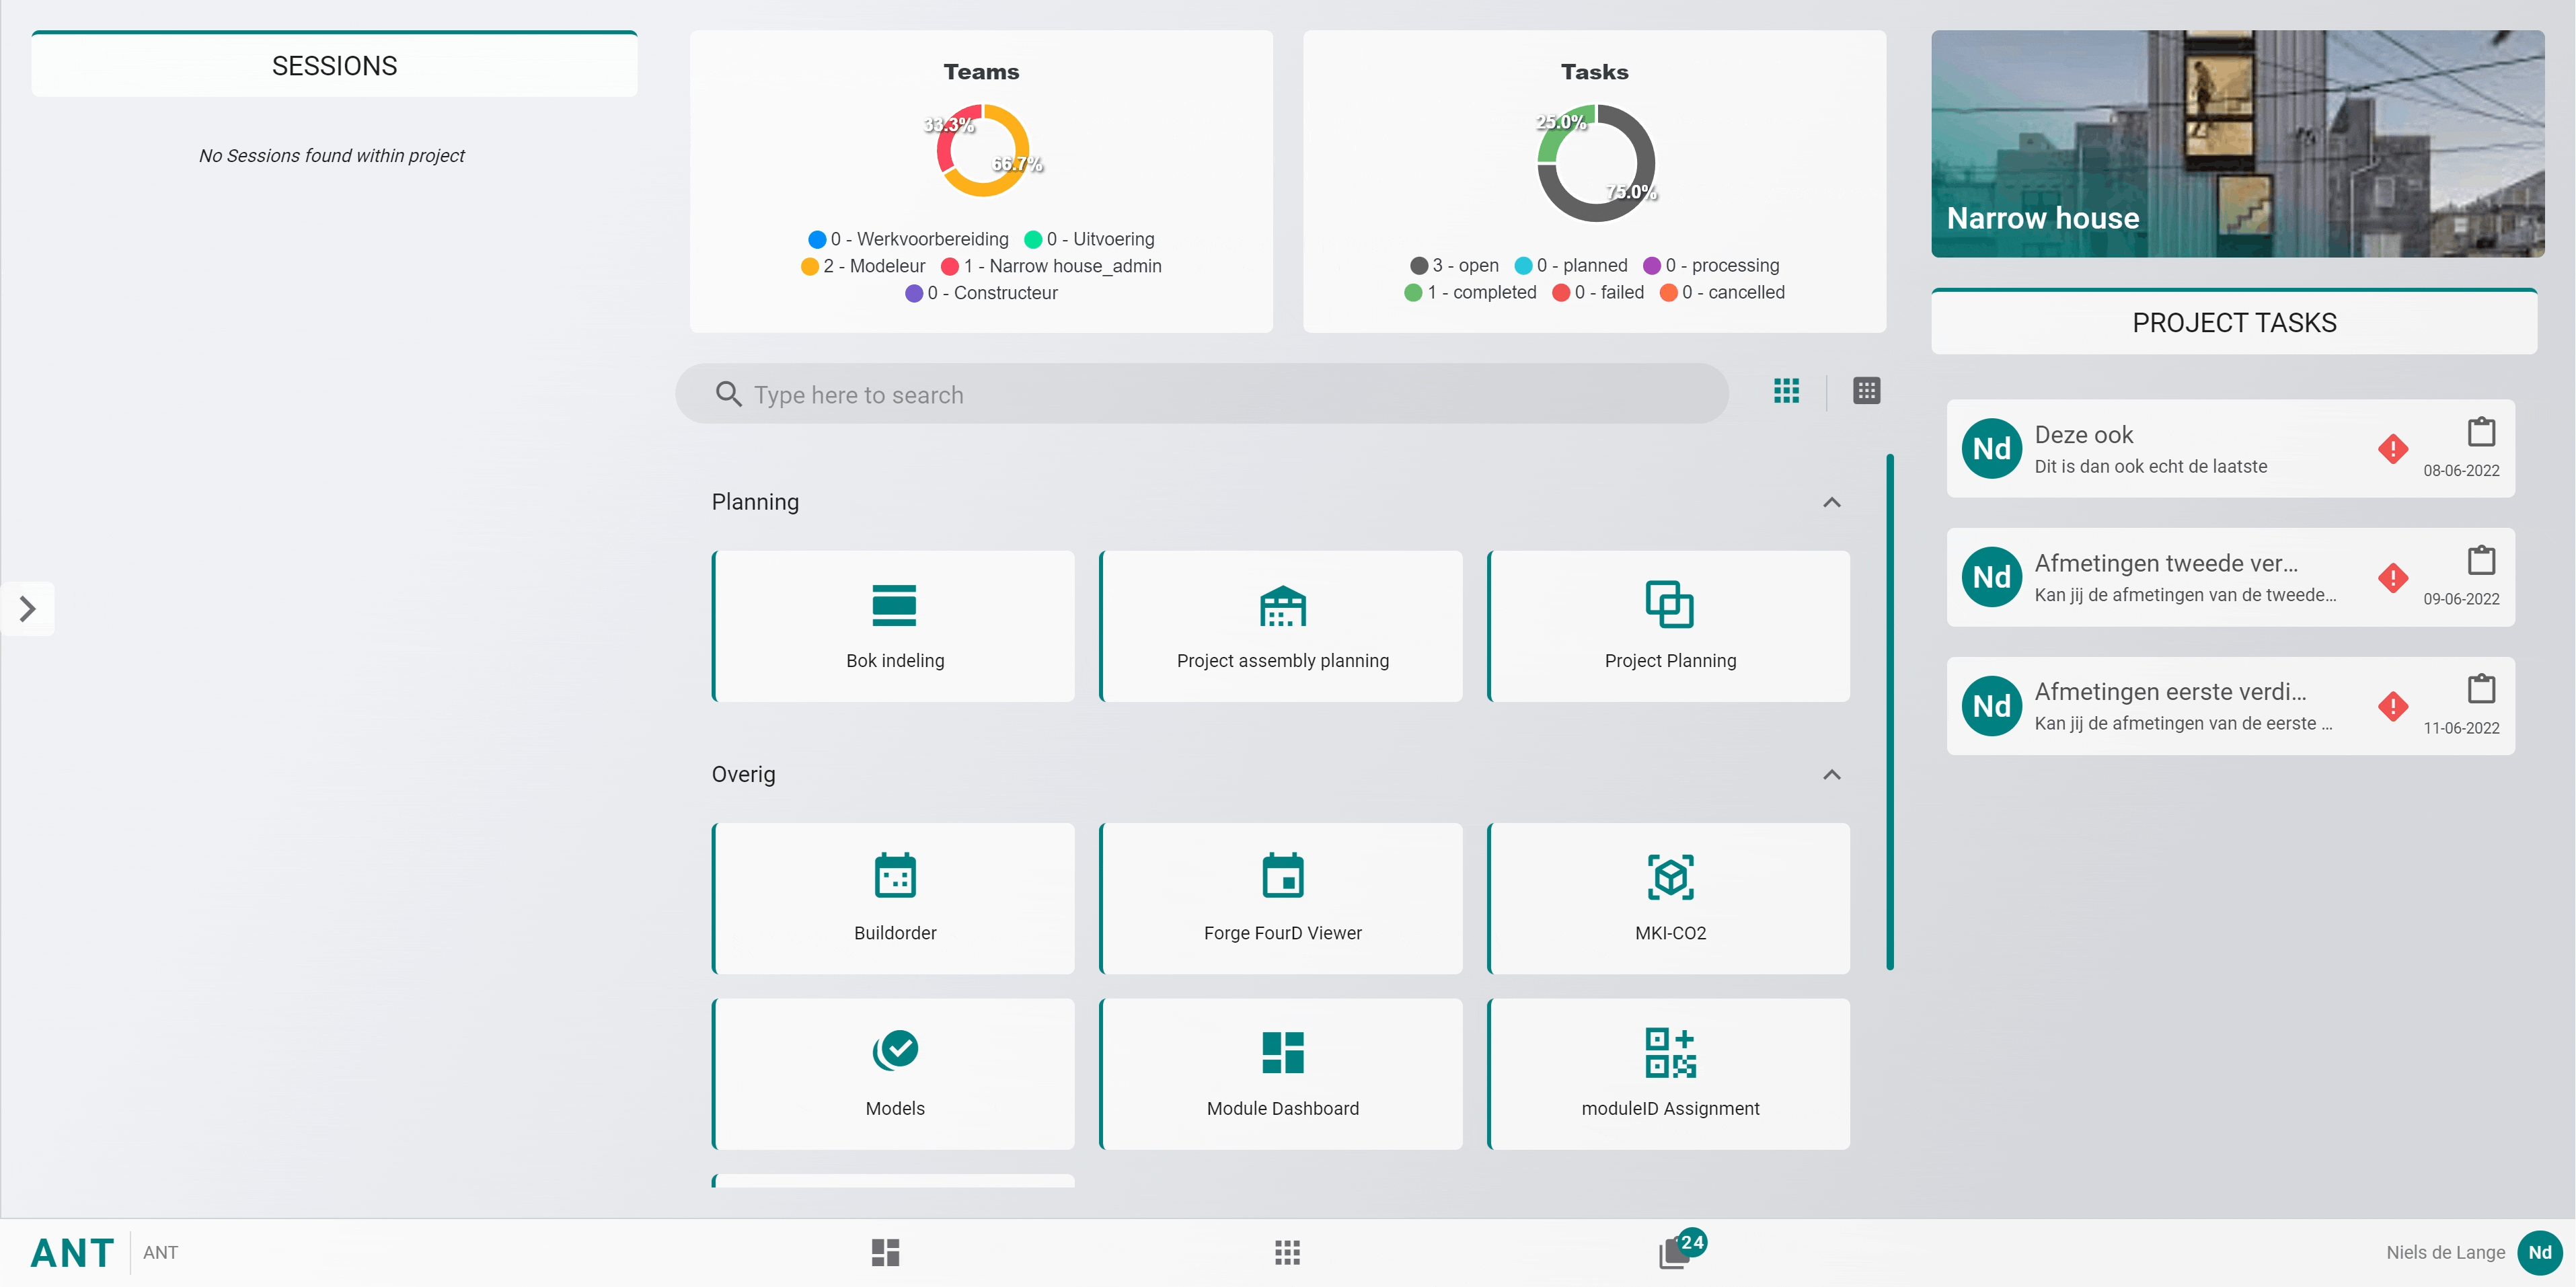2576x1287 pixels.
Task: Toggle the open tasks legend item
Action: (1454, 265)
